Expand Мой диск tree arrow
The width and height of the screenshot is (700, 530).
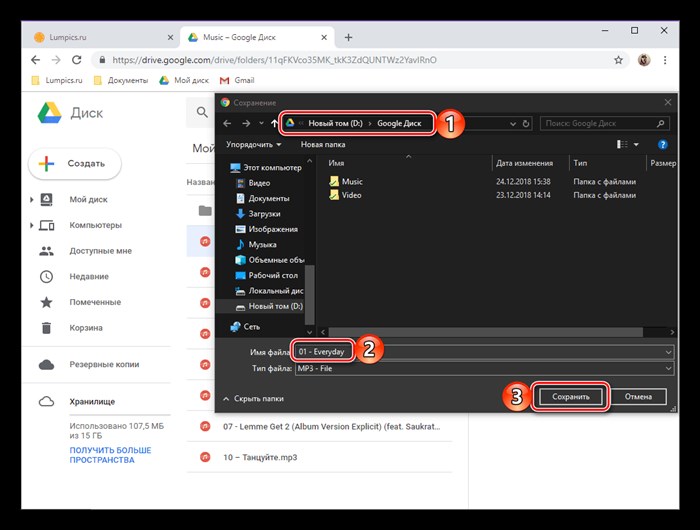click(31, 200)
